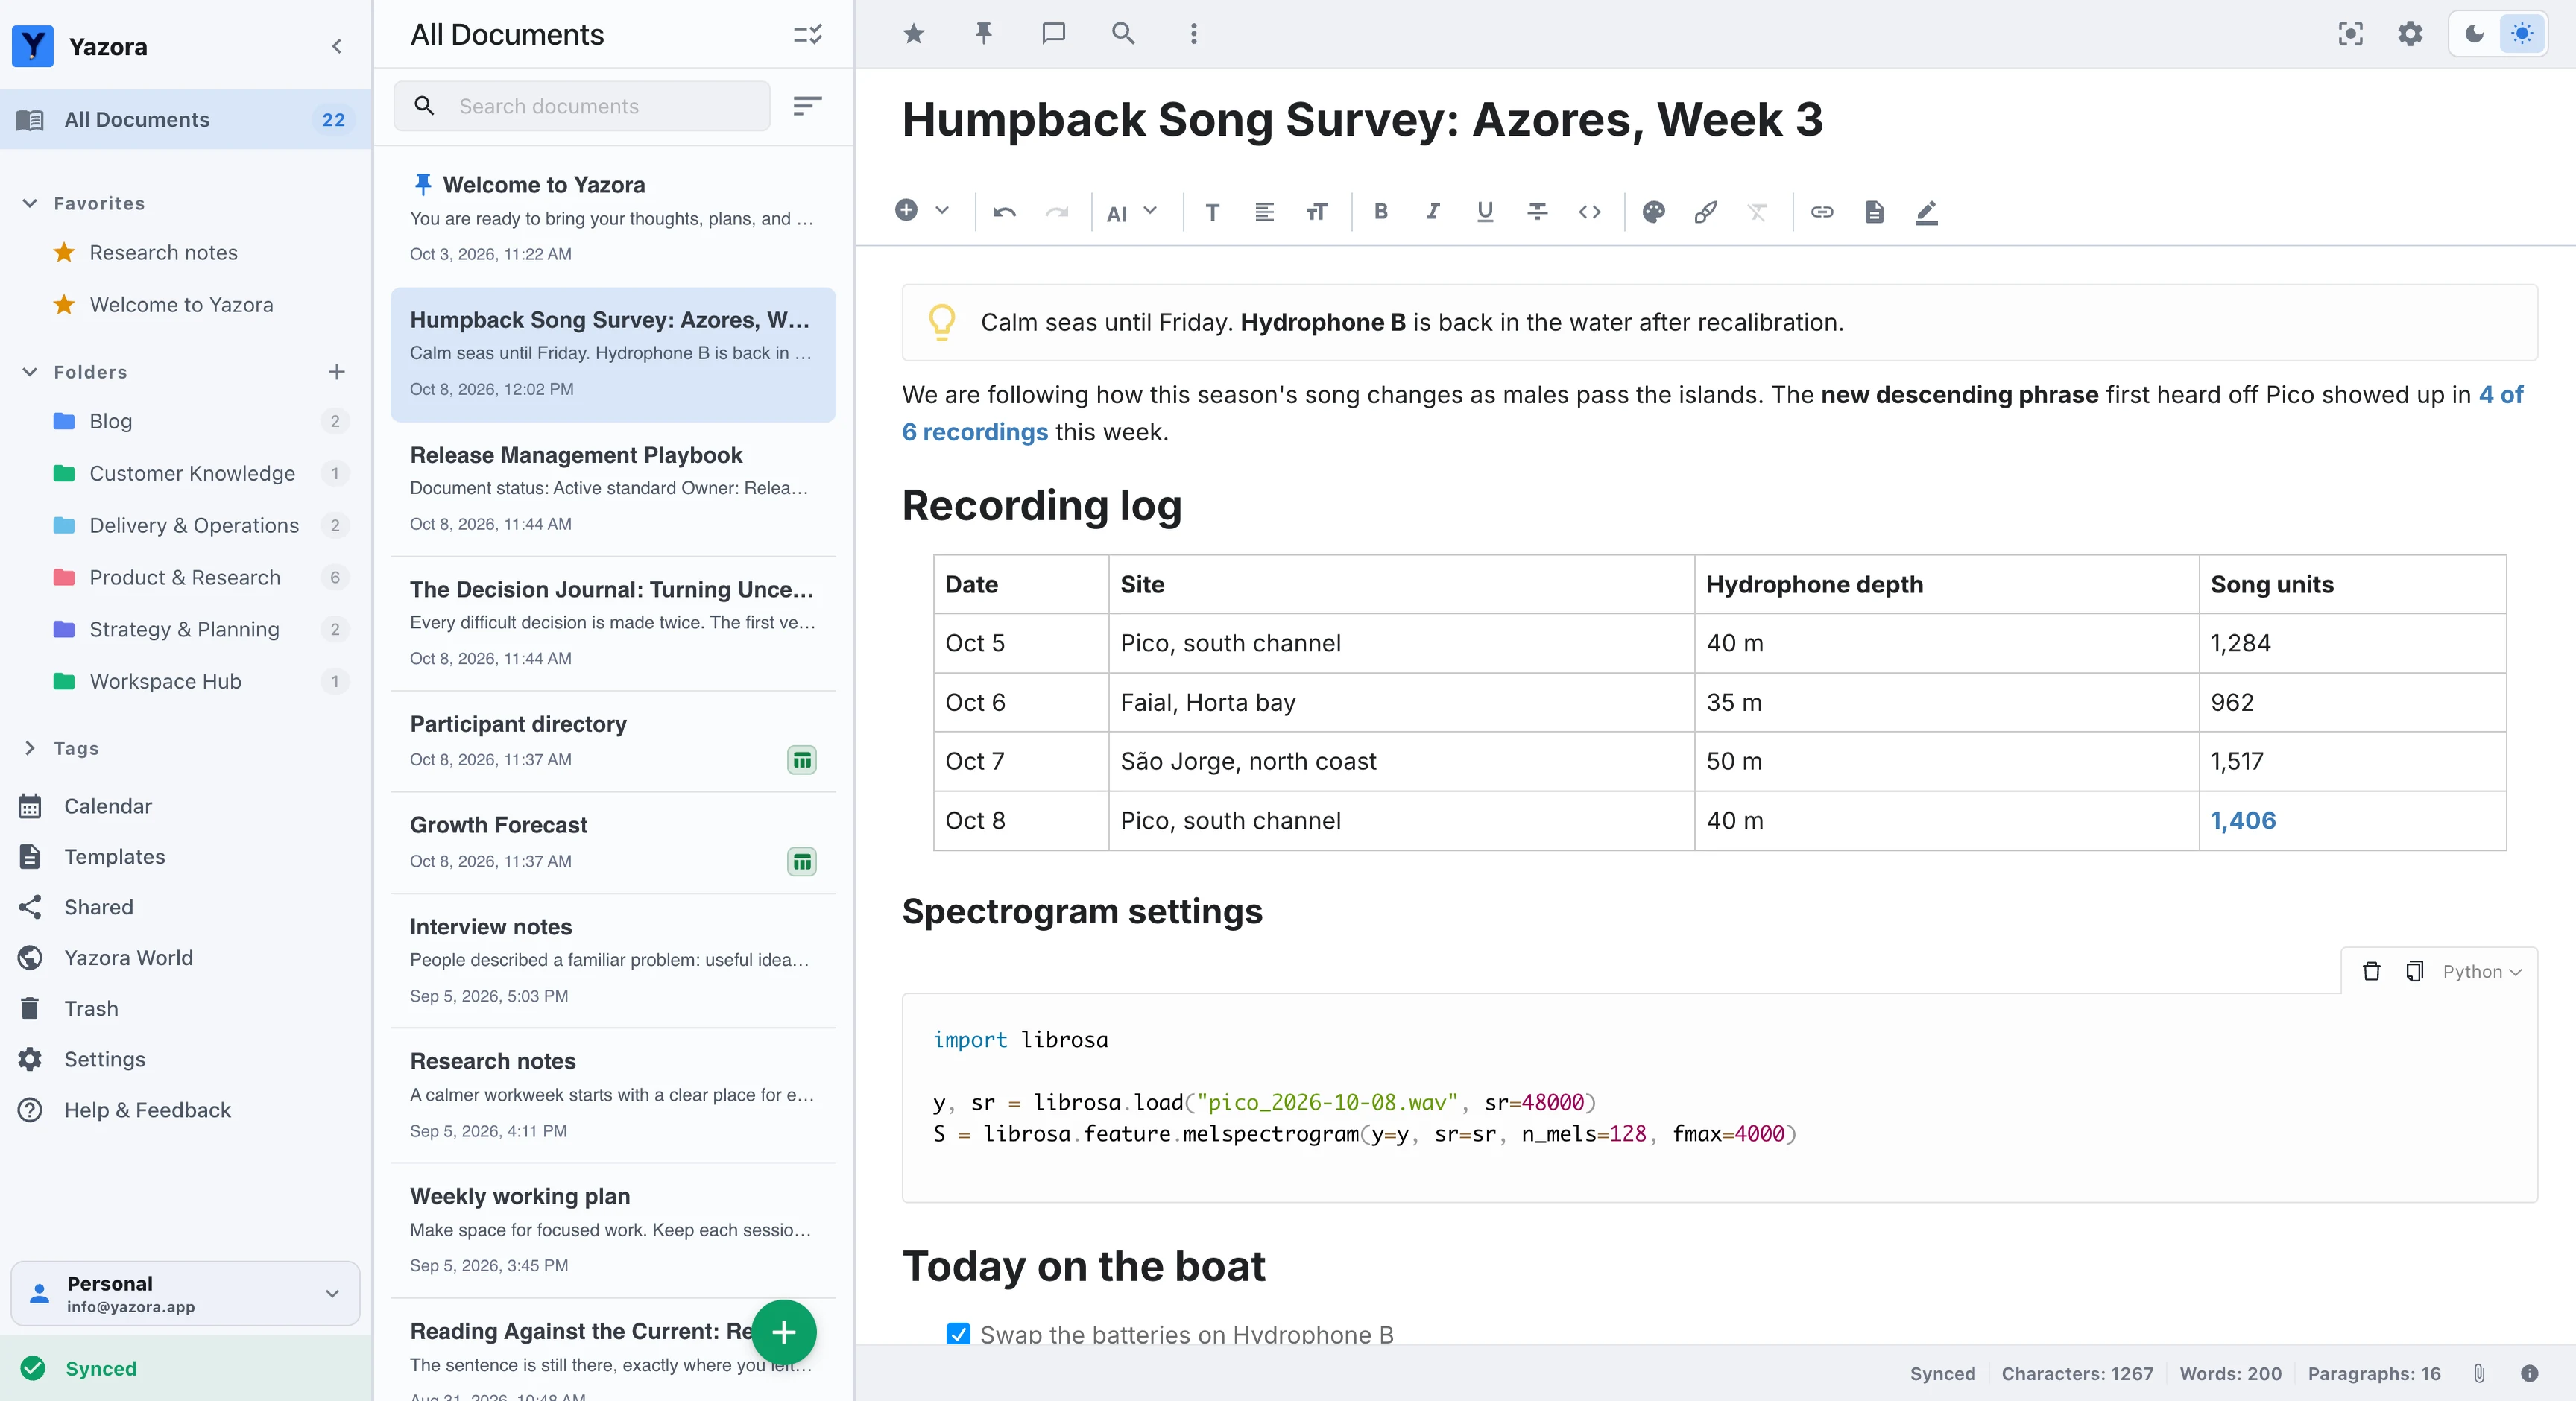Screen dimensions: 2576x1401
Task: Apply strikethrough formatting
Action: 1537,212
